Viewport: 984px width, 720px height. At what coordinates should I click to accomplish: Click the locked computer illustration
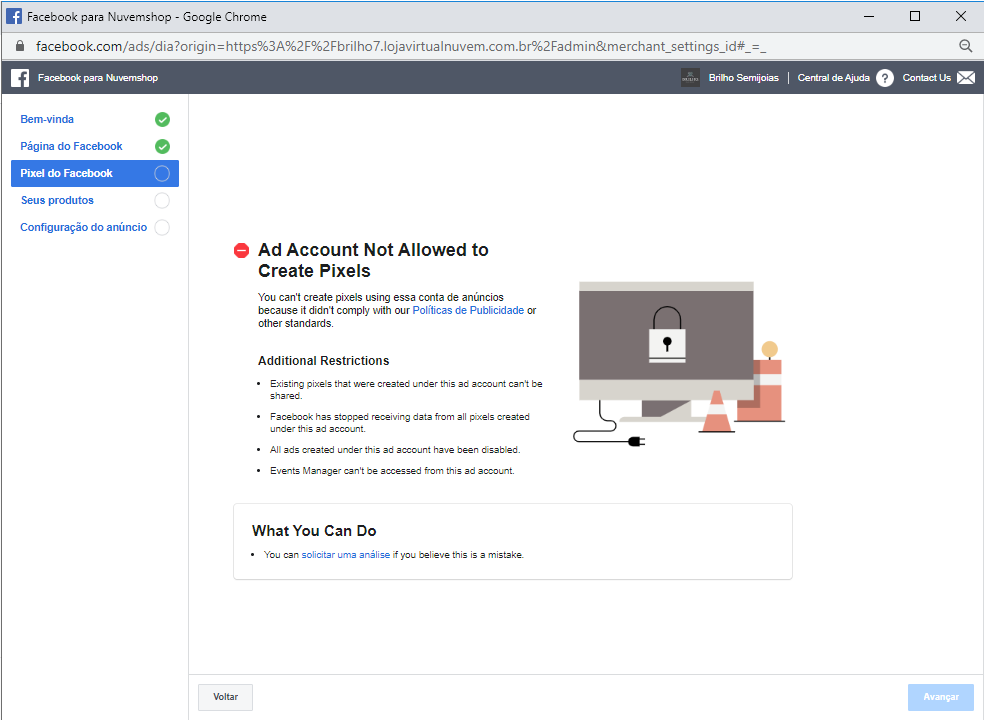click(679, 365)
